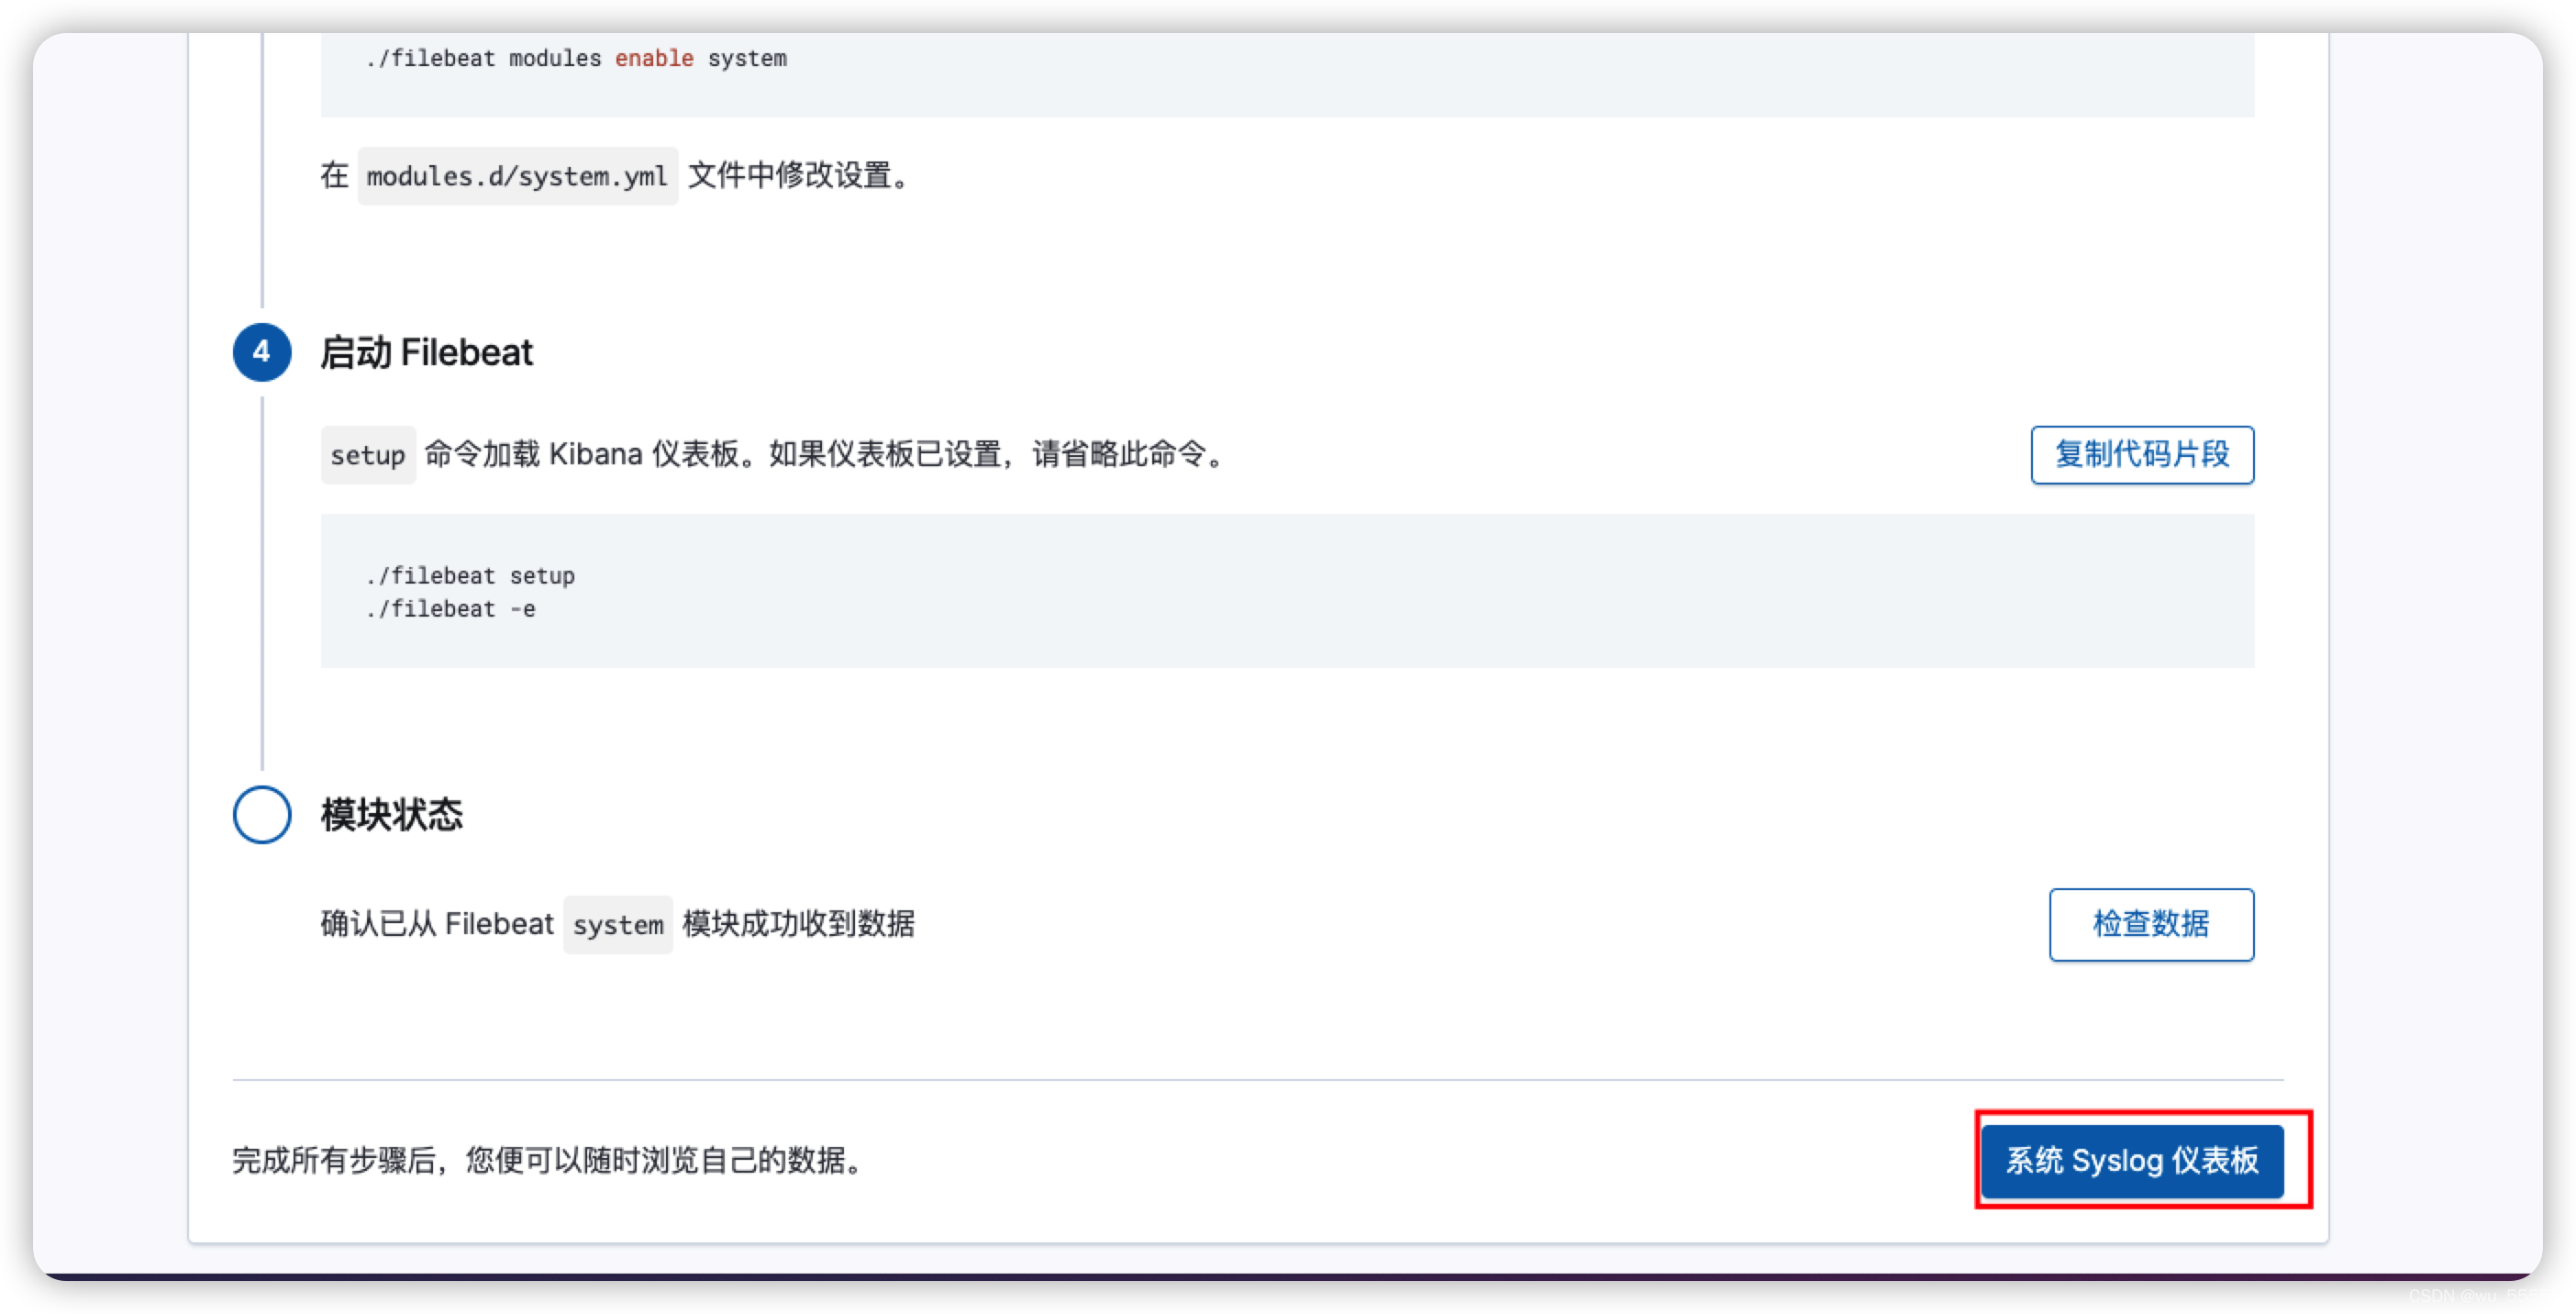Click the modules.d/system.yml inline code
The width and height of the screenshot is (2576, 1314).
[517, 176]
